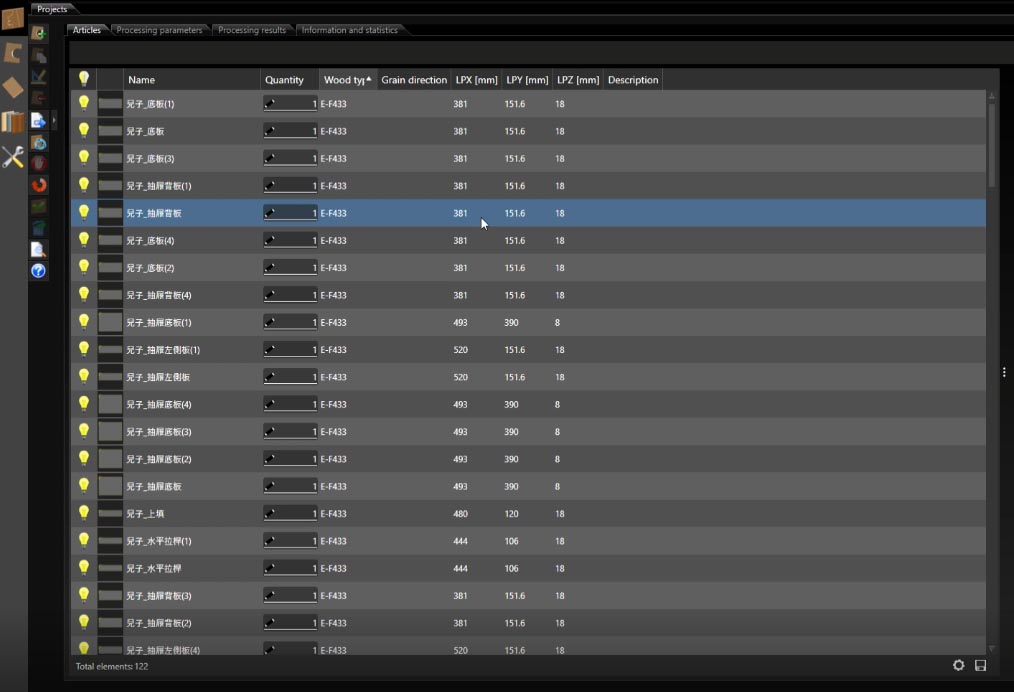Click the add project green plus icon
This screenshot has height=692, width=1014.
pos(38,33)
